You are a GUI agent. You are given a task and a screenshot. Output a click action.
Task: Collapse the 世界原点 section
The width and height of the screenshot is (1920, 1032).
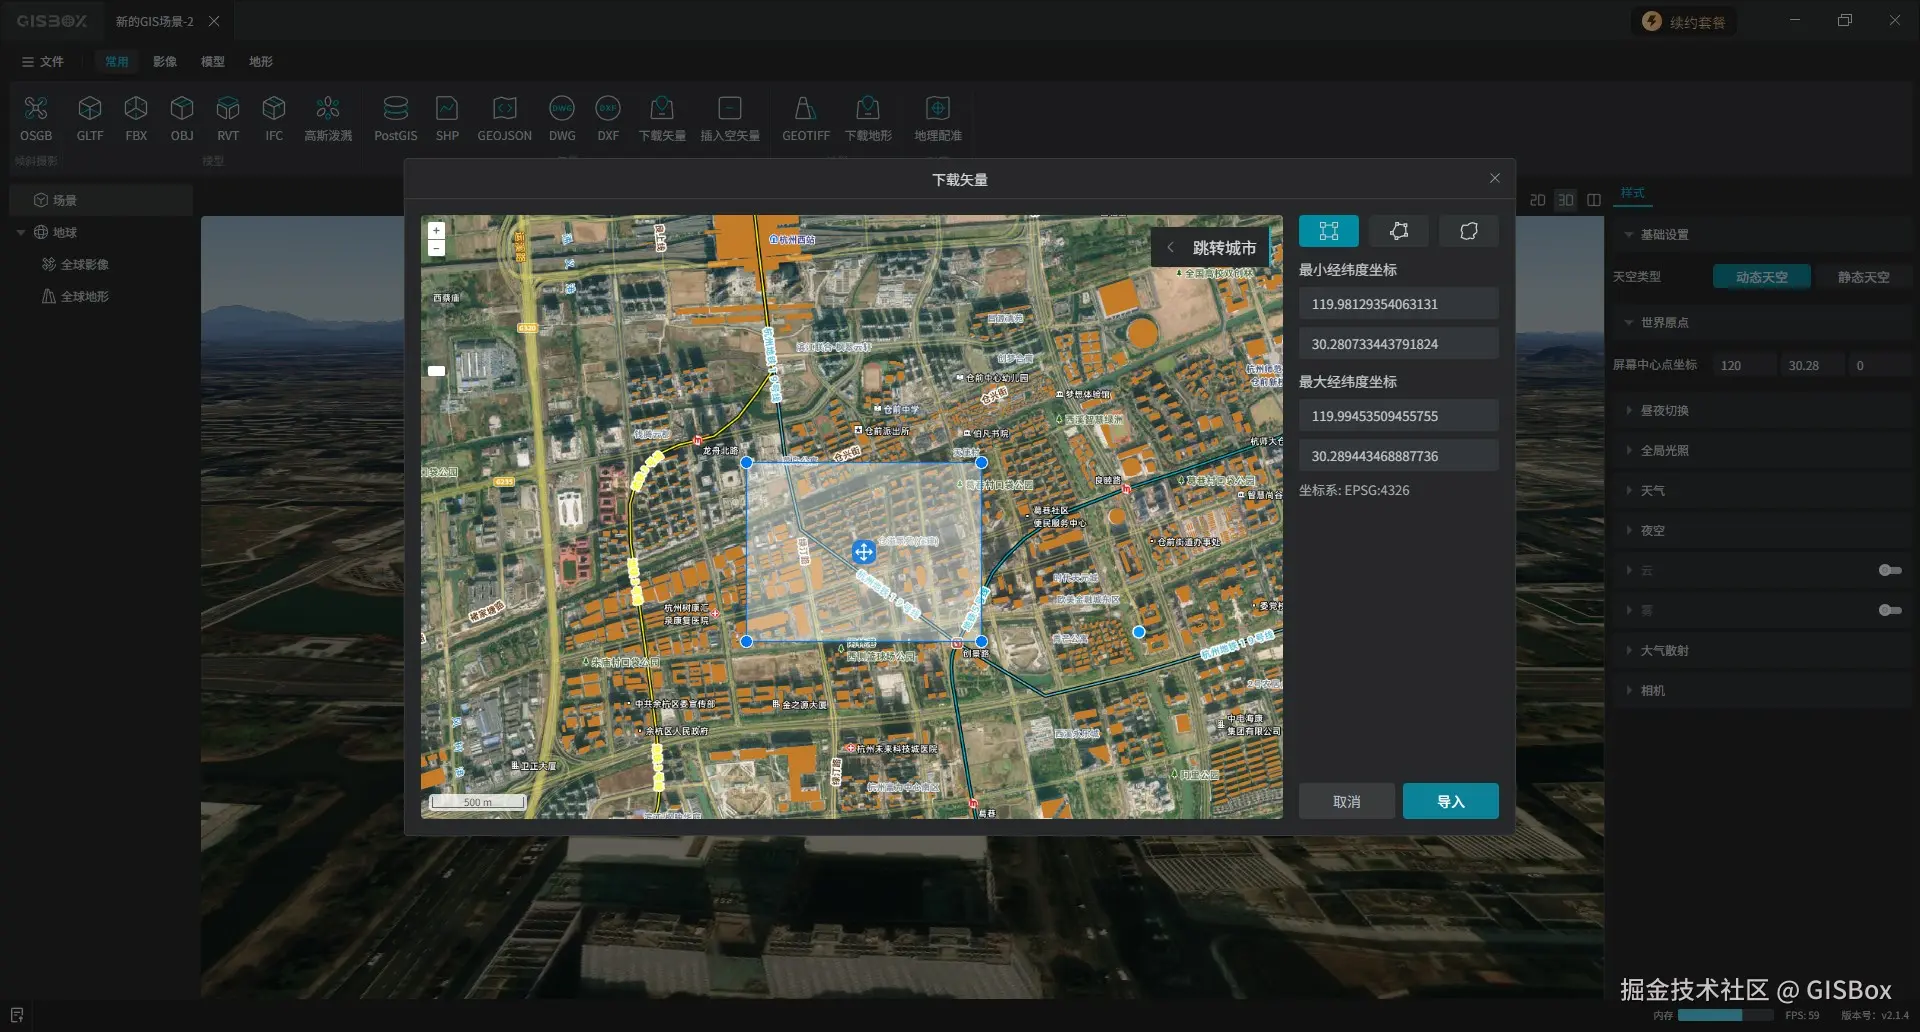[1629, 323]
